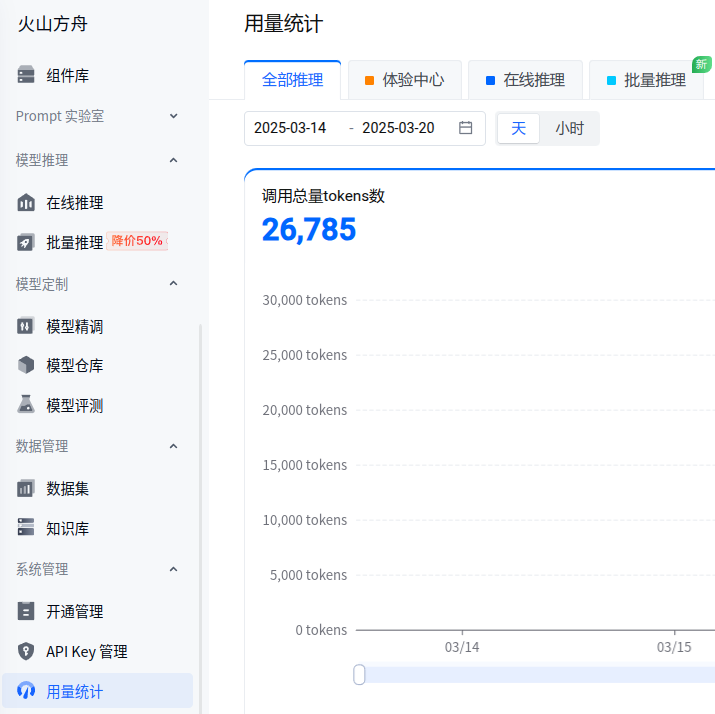
Task: Click the 调用总量tokens数 label
Action: tap(323, 196)
